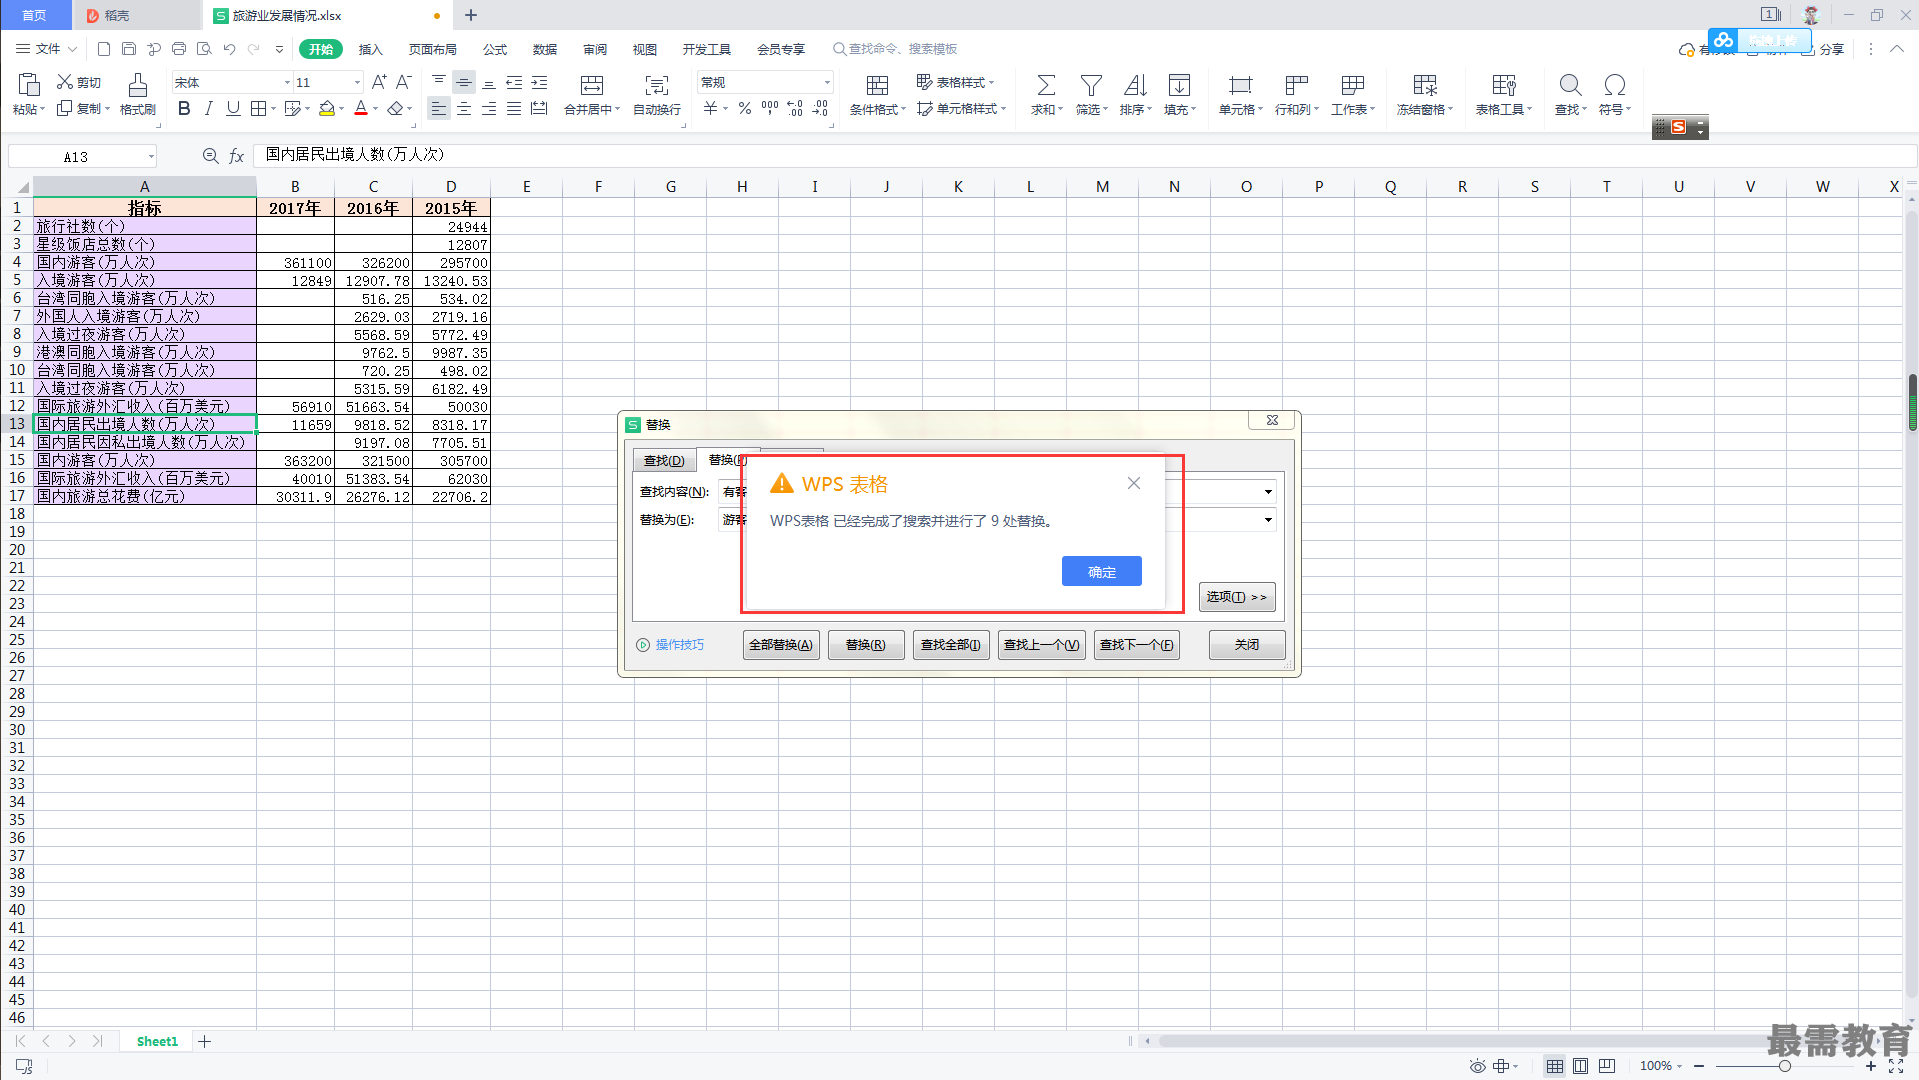
Task: Open the font name dropdown 宋体
Action: tap(287, 82)
